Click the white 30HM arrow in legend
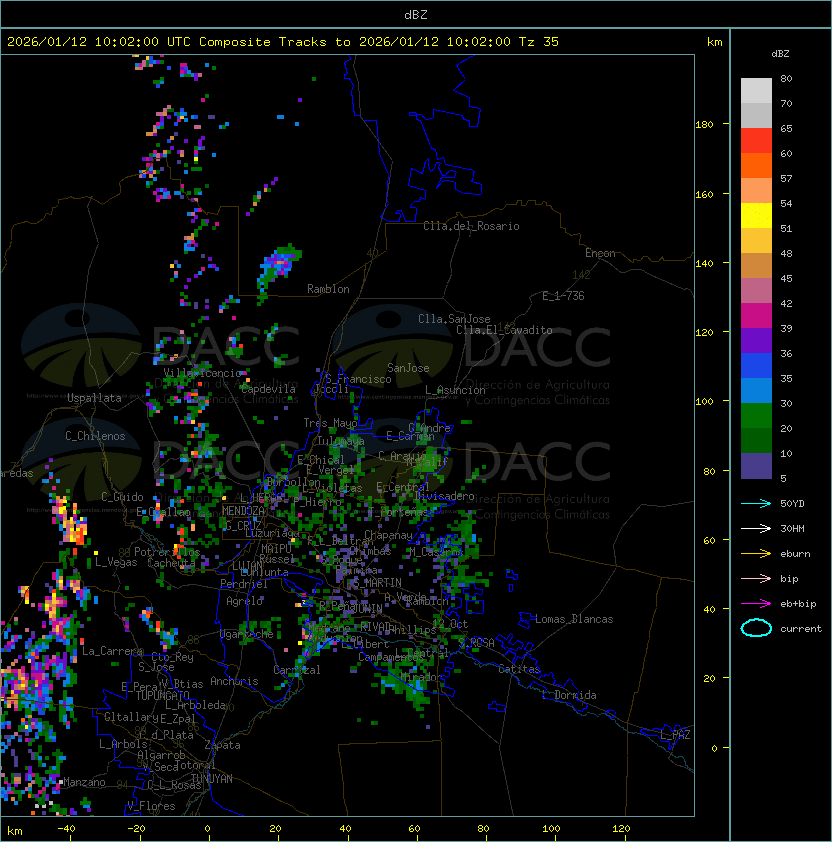 click(756, 528)
